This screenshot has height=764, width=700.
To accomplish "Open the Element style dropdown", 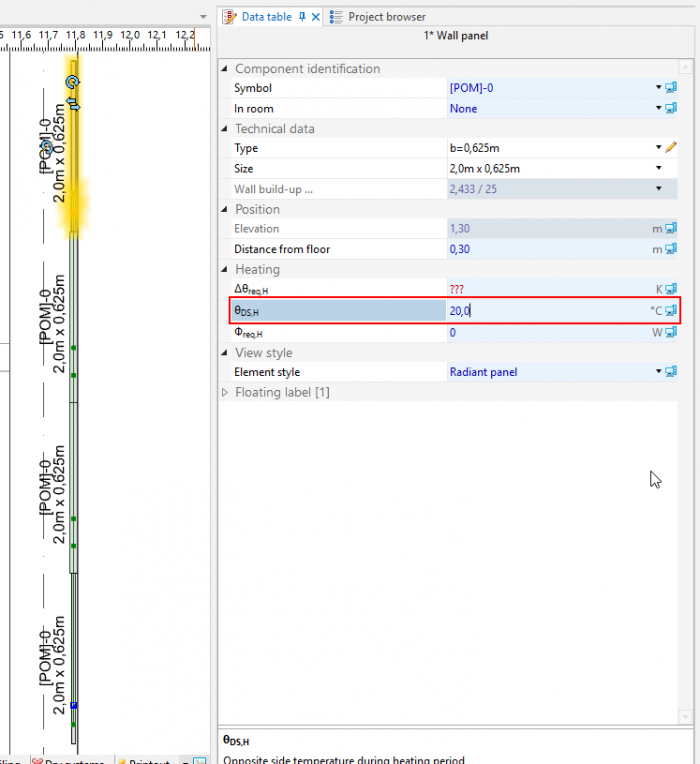I will click(x=658, y=372).
